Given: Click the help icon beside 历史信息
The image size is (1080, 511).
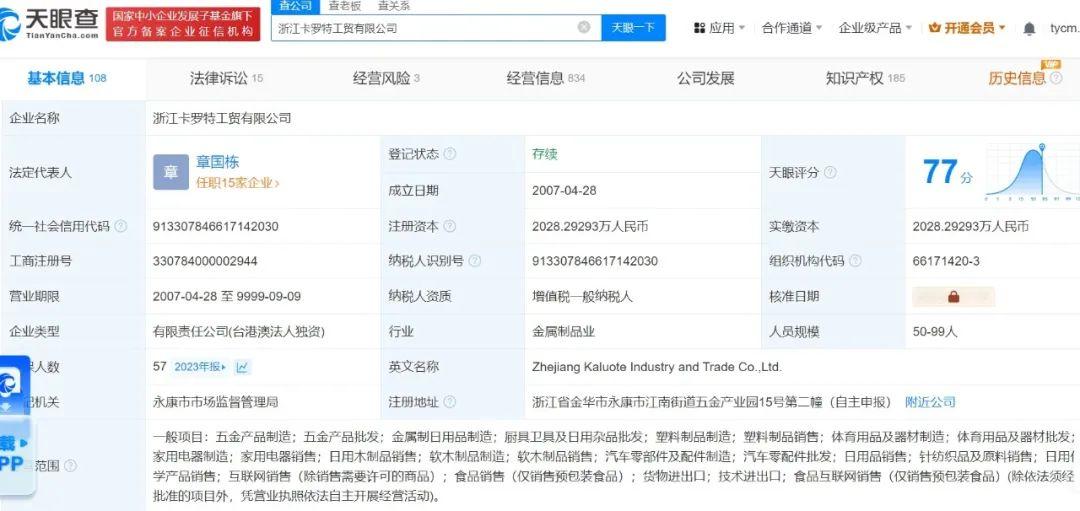Looking at the screenshot, I should click(x=1057, y=79).
